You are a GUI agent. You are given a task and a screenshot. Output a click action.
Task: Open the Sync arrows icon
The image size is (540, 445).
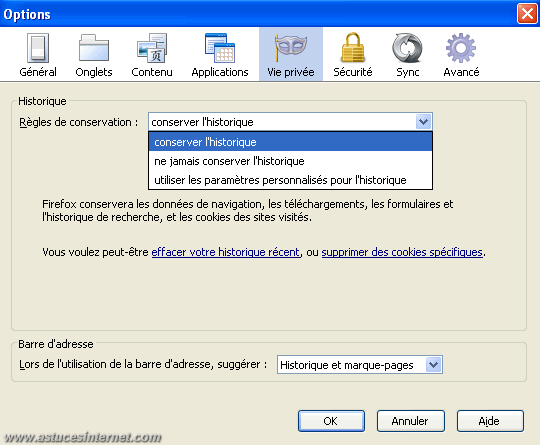pyautogui.click(x=407, y=48)
